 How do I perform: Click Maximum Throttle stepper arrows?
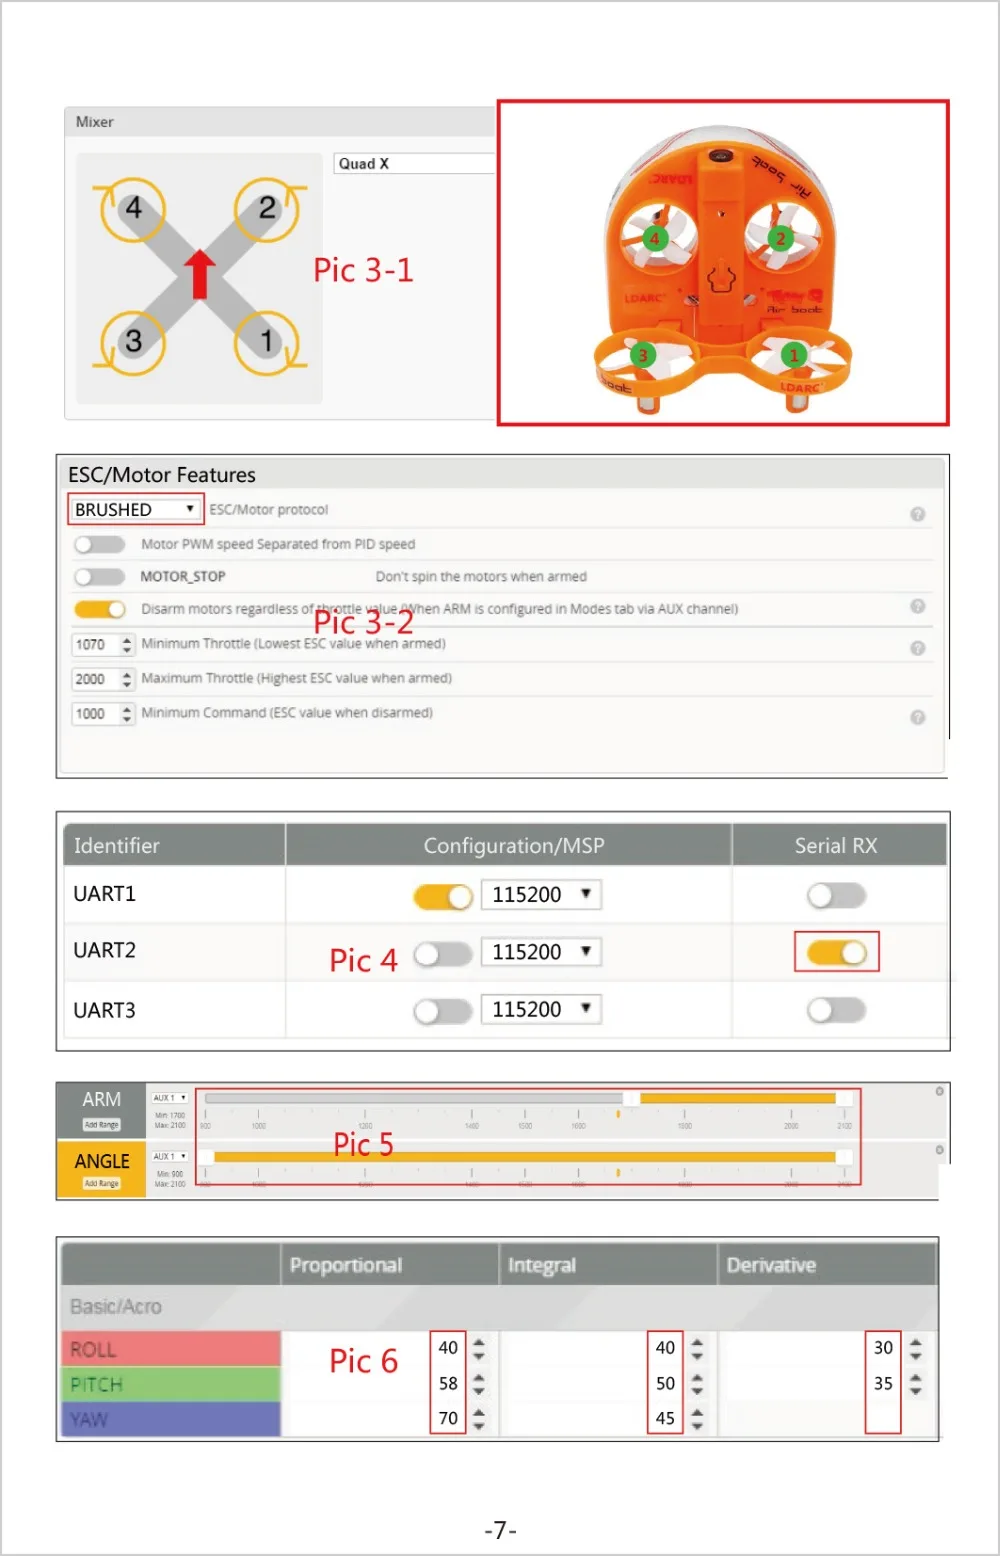tap(127, 680)
